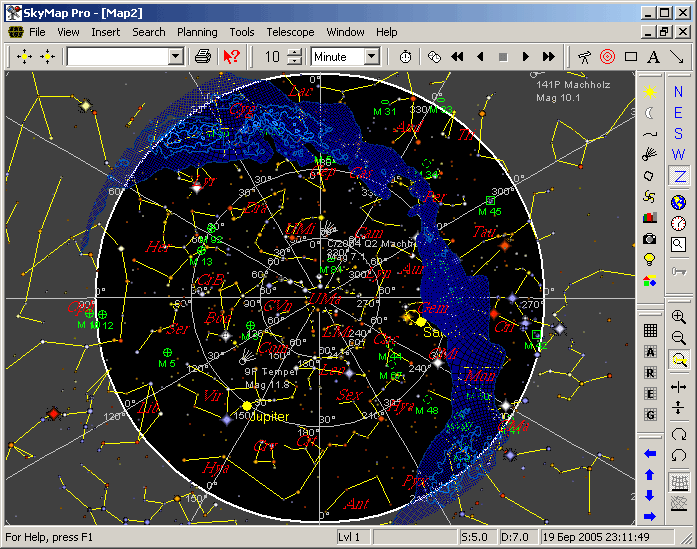Viewport: 697px width, 549px height.
Task: Play animation forward
Action: coord(526,57)
